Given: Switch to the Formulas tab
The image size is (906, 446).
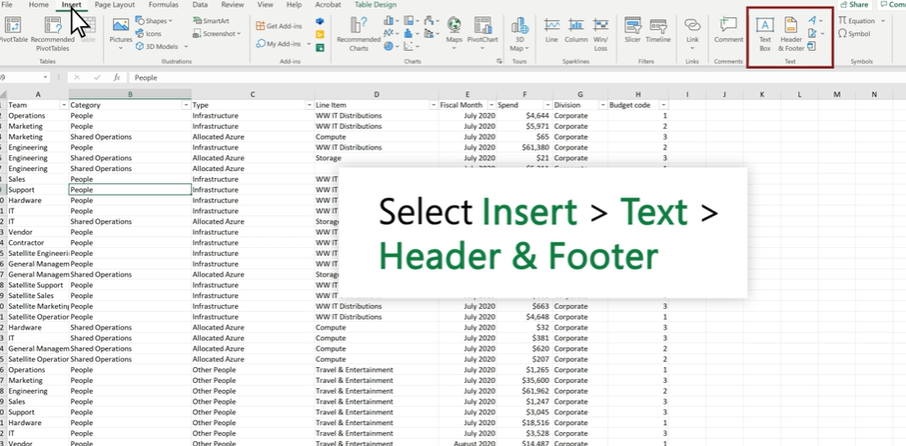Looking at the screenshot, I should click(163, 5).
